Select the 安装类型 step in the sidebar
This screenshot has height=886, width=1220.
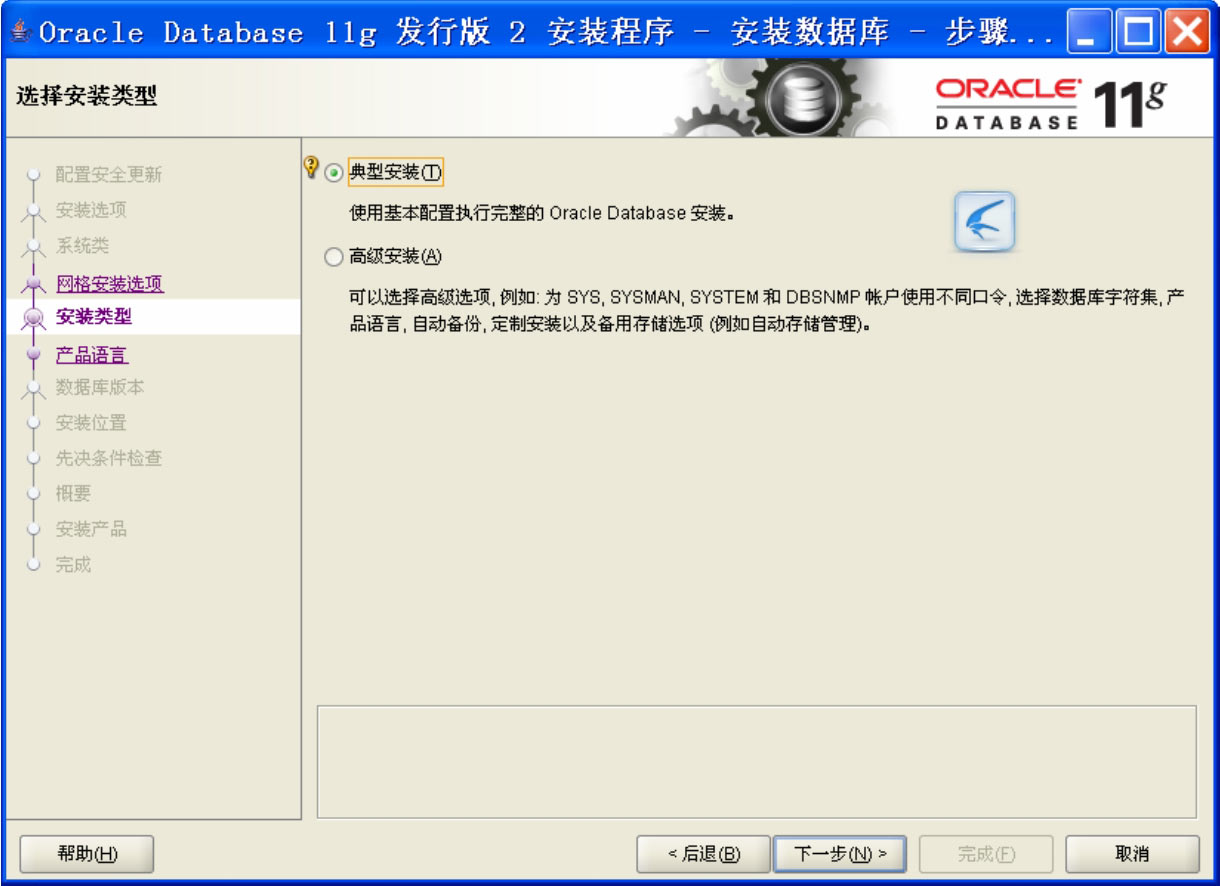click(x=94, y=318)
